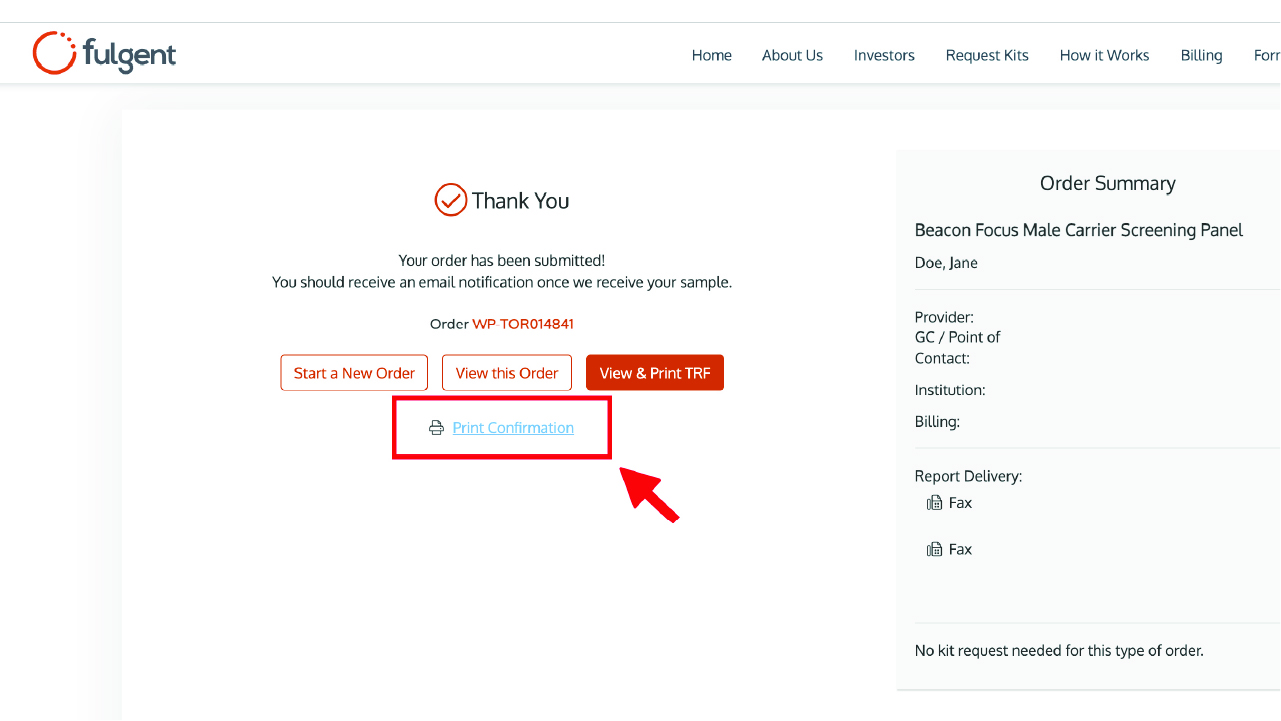The image size is (1281, 721).
Task: Click the orange dotted circle in the Fulgent logo
Action: coord(54,52)
